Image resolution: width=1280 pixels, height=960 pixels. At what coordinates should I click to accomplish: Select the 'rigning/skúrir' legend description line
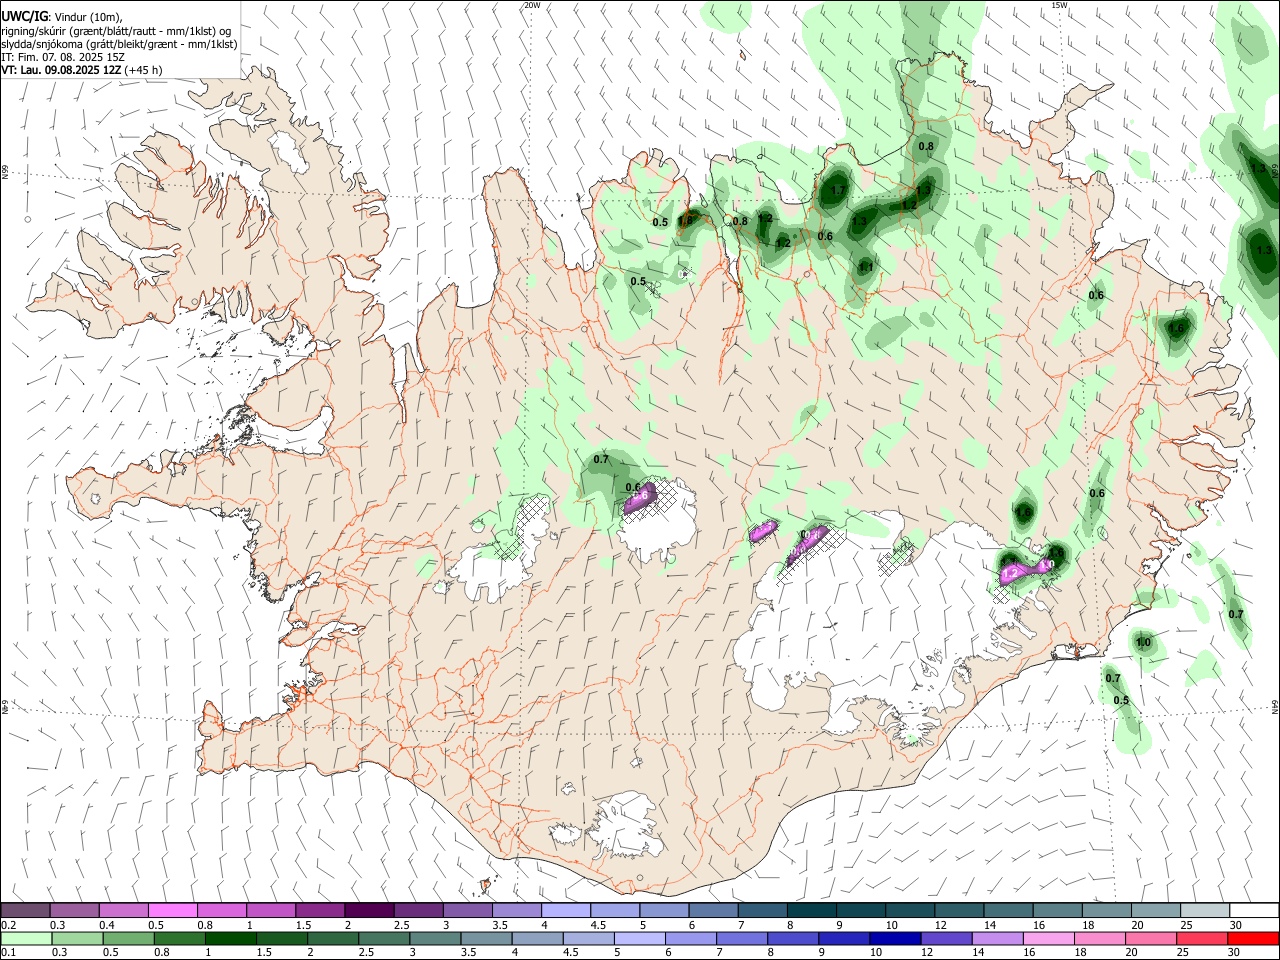(x=116, y=31)
